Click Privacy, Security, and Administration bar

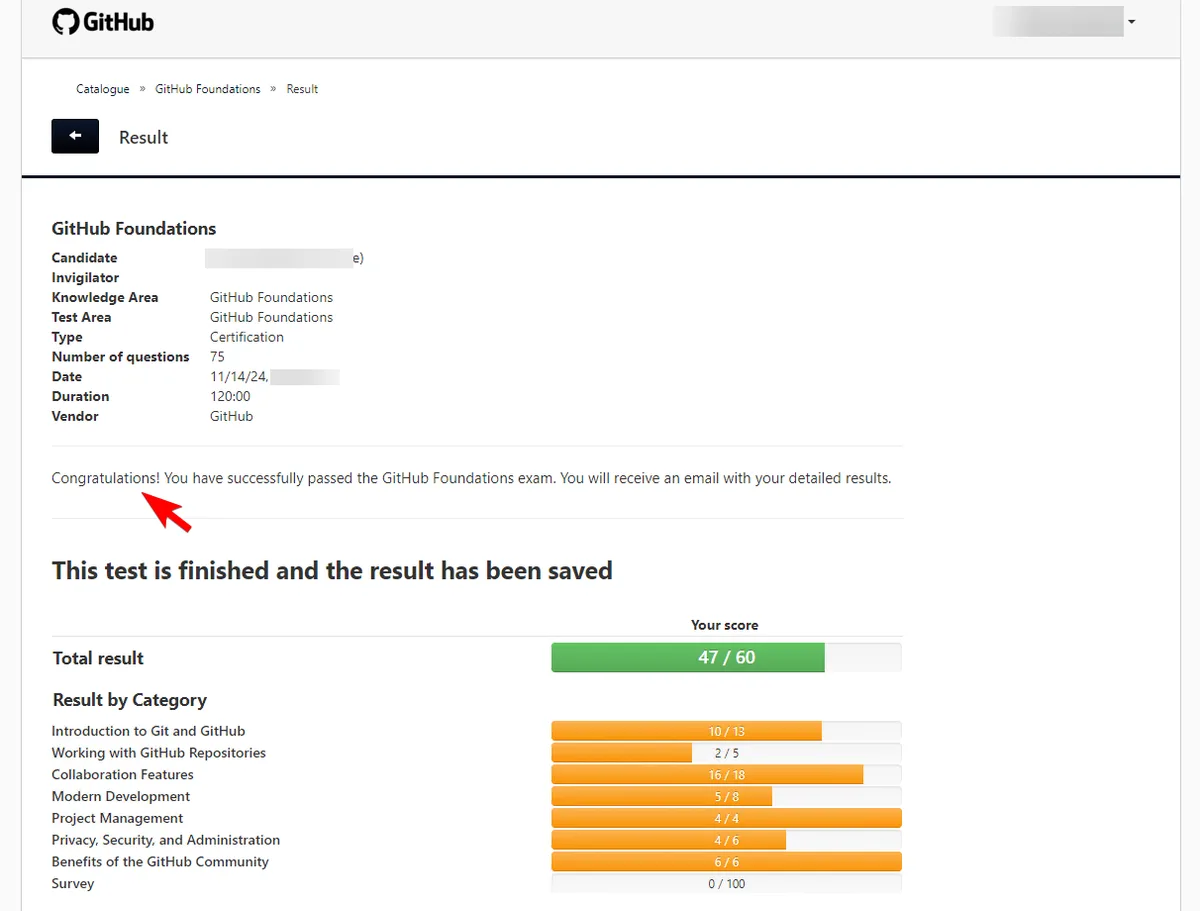726,841
